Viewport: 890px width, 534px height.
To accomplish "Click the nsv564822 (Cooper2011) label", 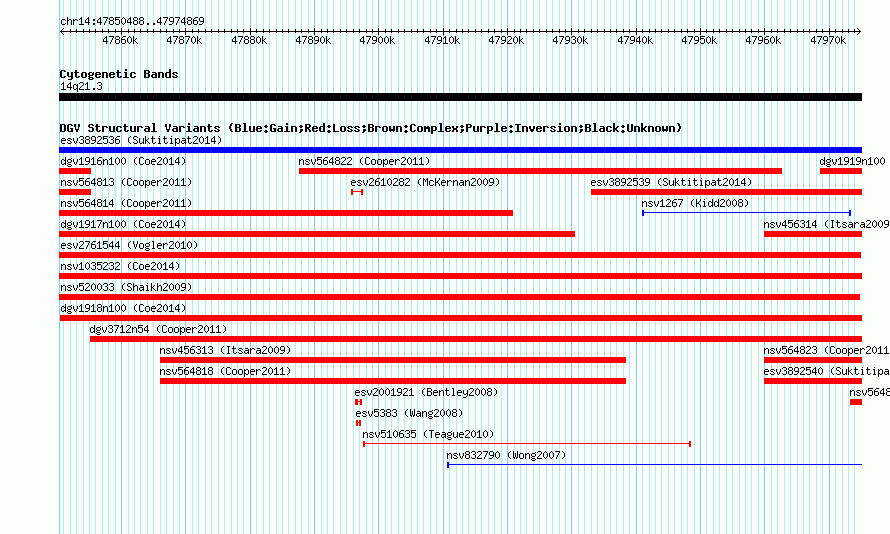I will (x=364, y=161).
